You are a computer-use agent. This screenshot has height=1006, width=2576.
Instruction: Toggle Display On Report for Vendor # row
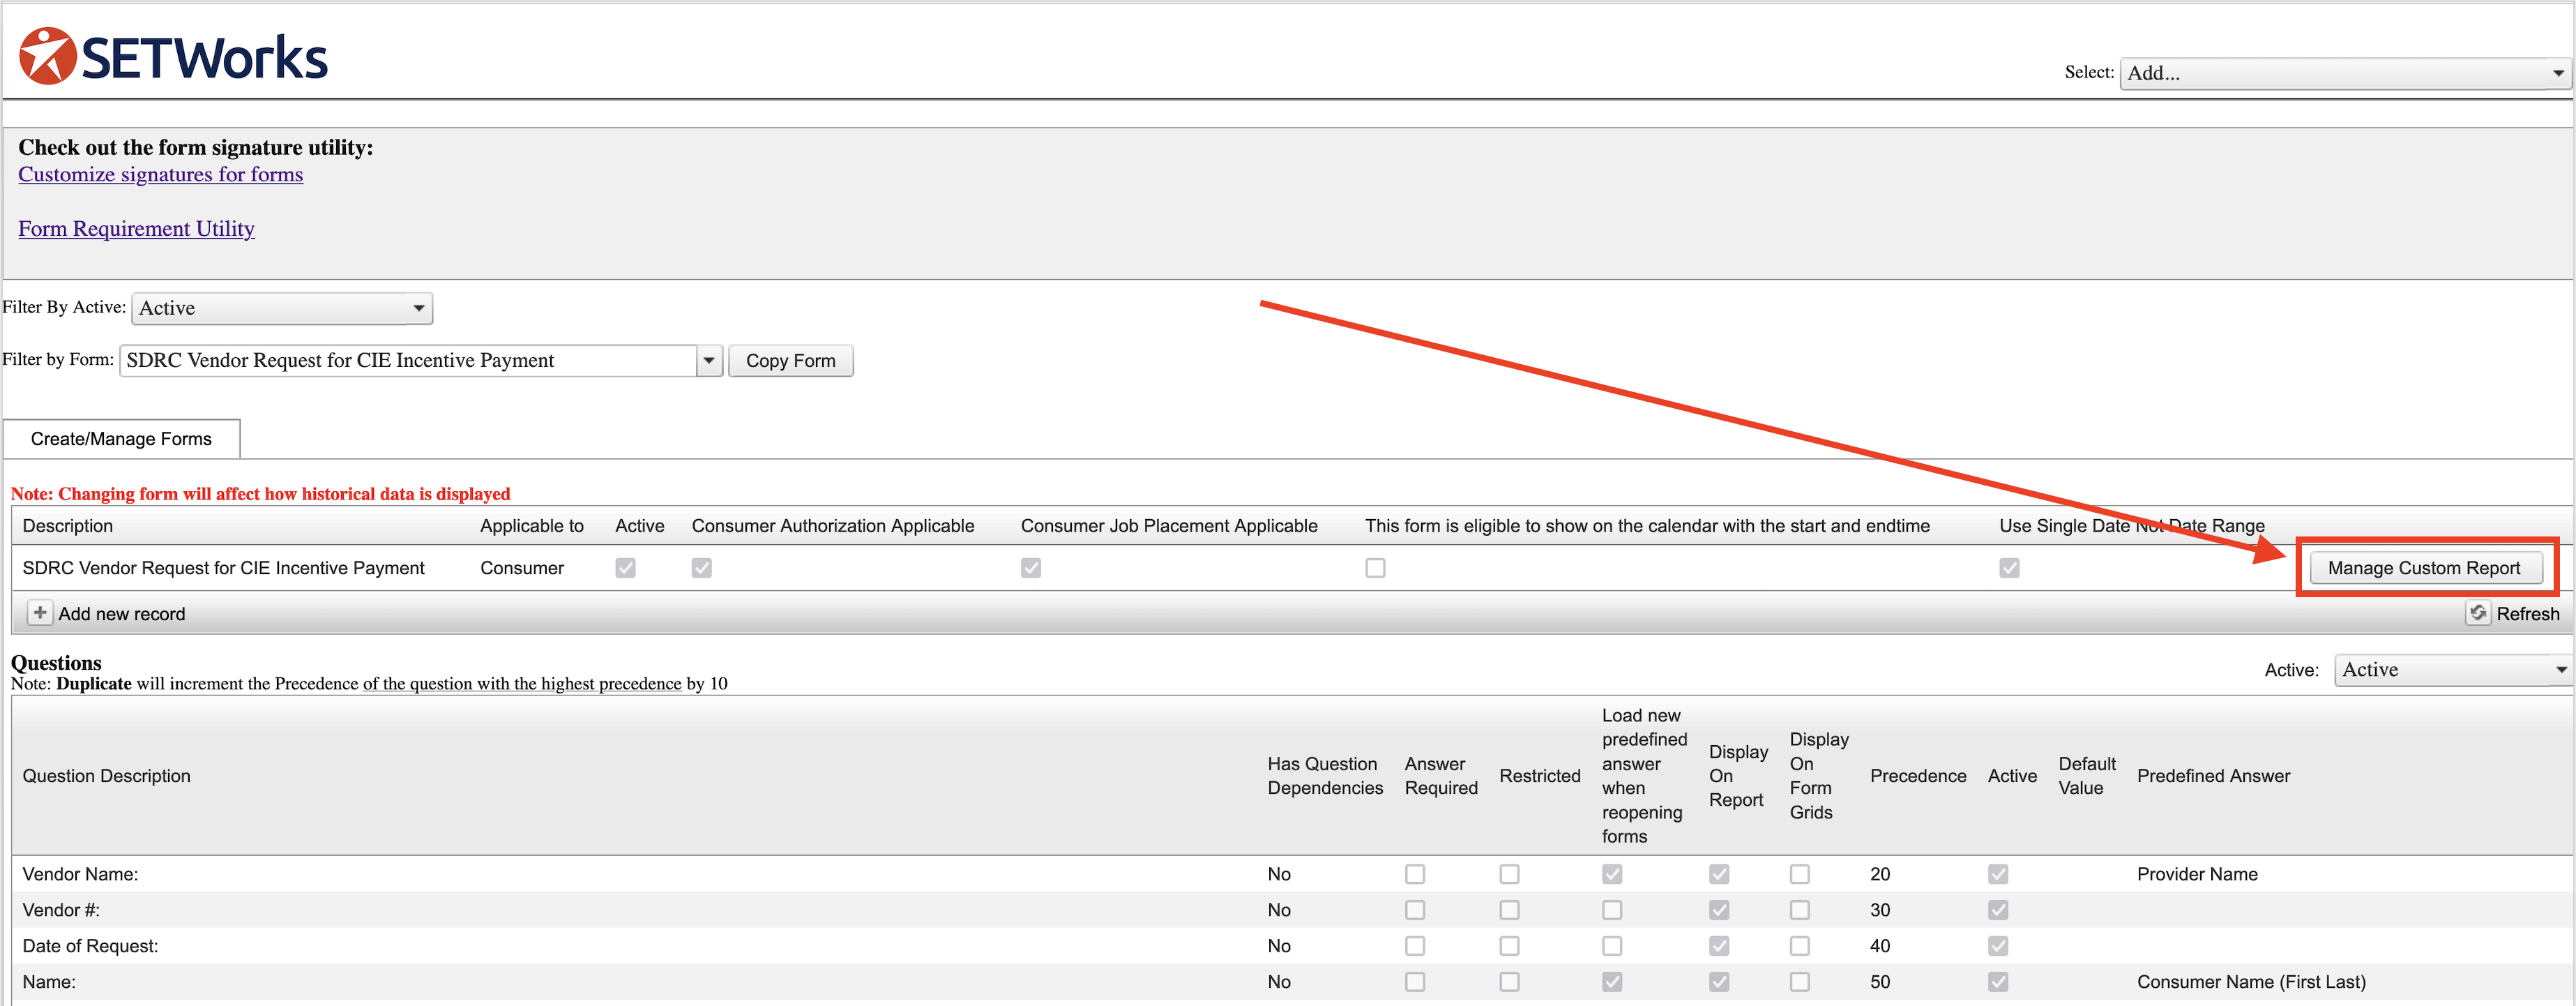tap(1719, 910)
